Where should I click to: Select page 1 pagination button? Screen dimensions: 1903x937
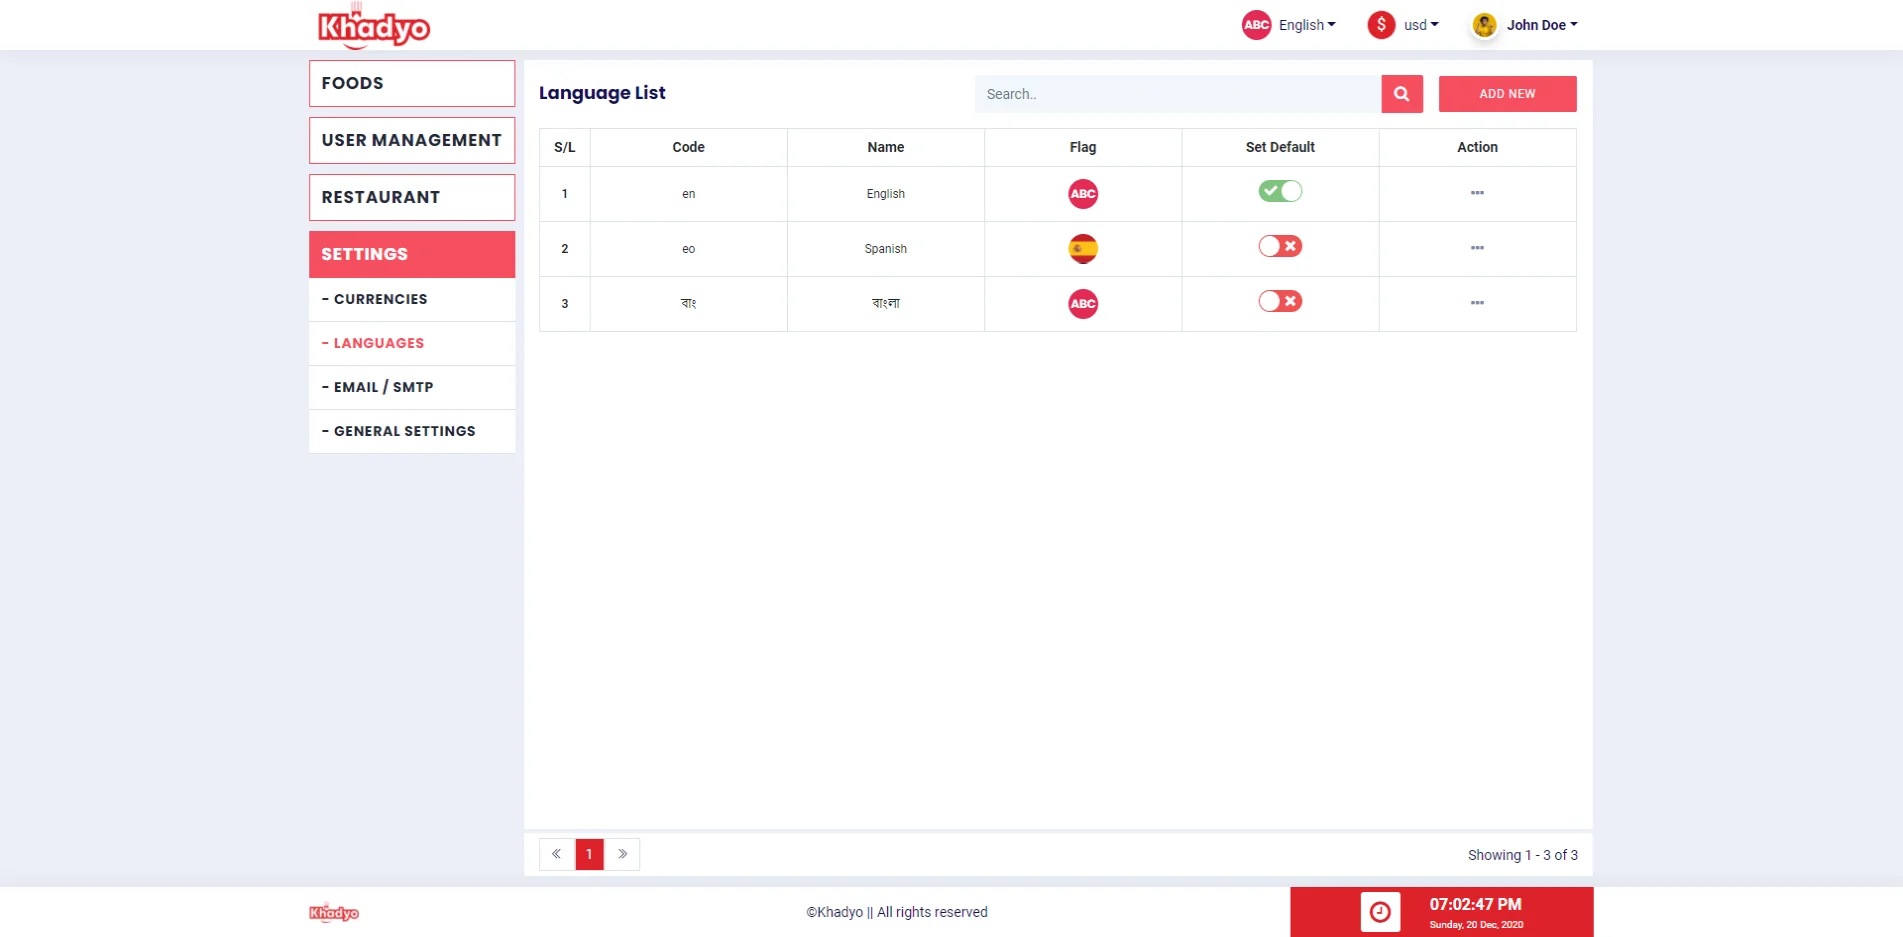[x=590, y=854]
